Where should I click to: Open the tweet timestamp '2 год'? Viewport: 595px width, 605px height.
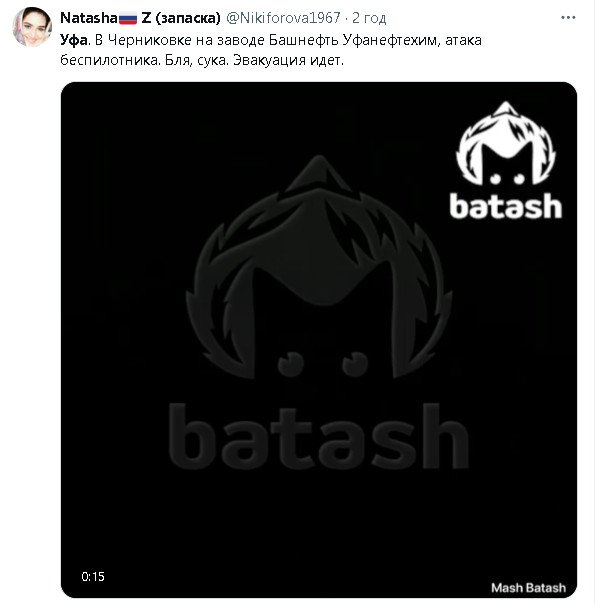(369, 18)
